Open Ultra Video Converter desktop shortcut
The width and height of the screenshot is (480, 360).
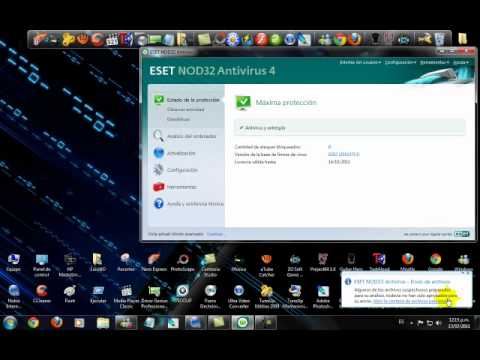[x=239, y=297]
